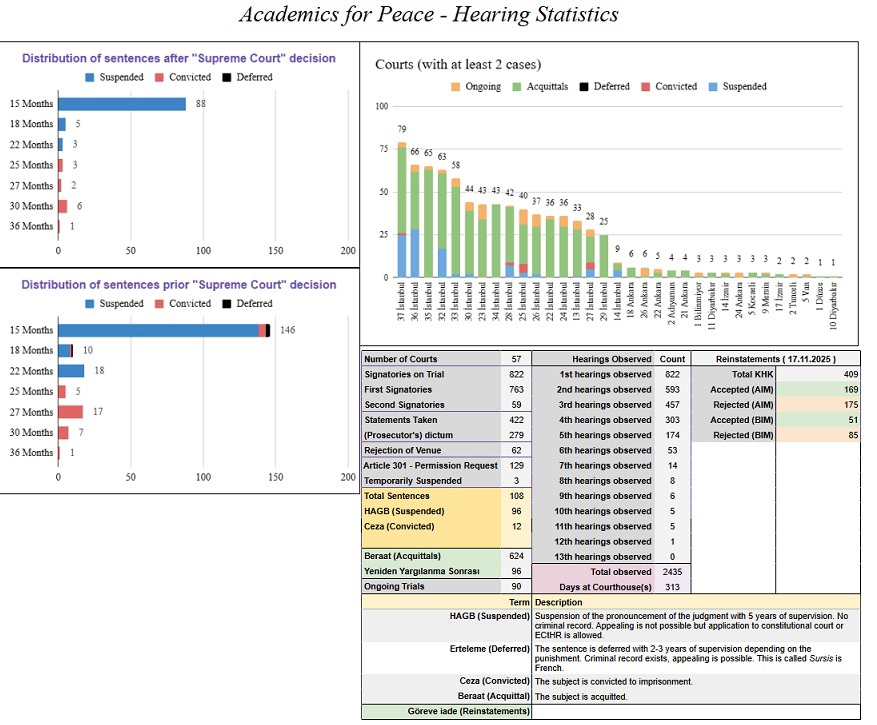The width and height of the screenshot is (877, 725).
Task: Select the Göreve iade (Reinstatements) term cell
Action: point(446,712)
